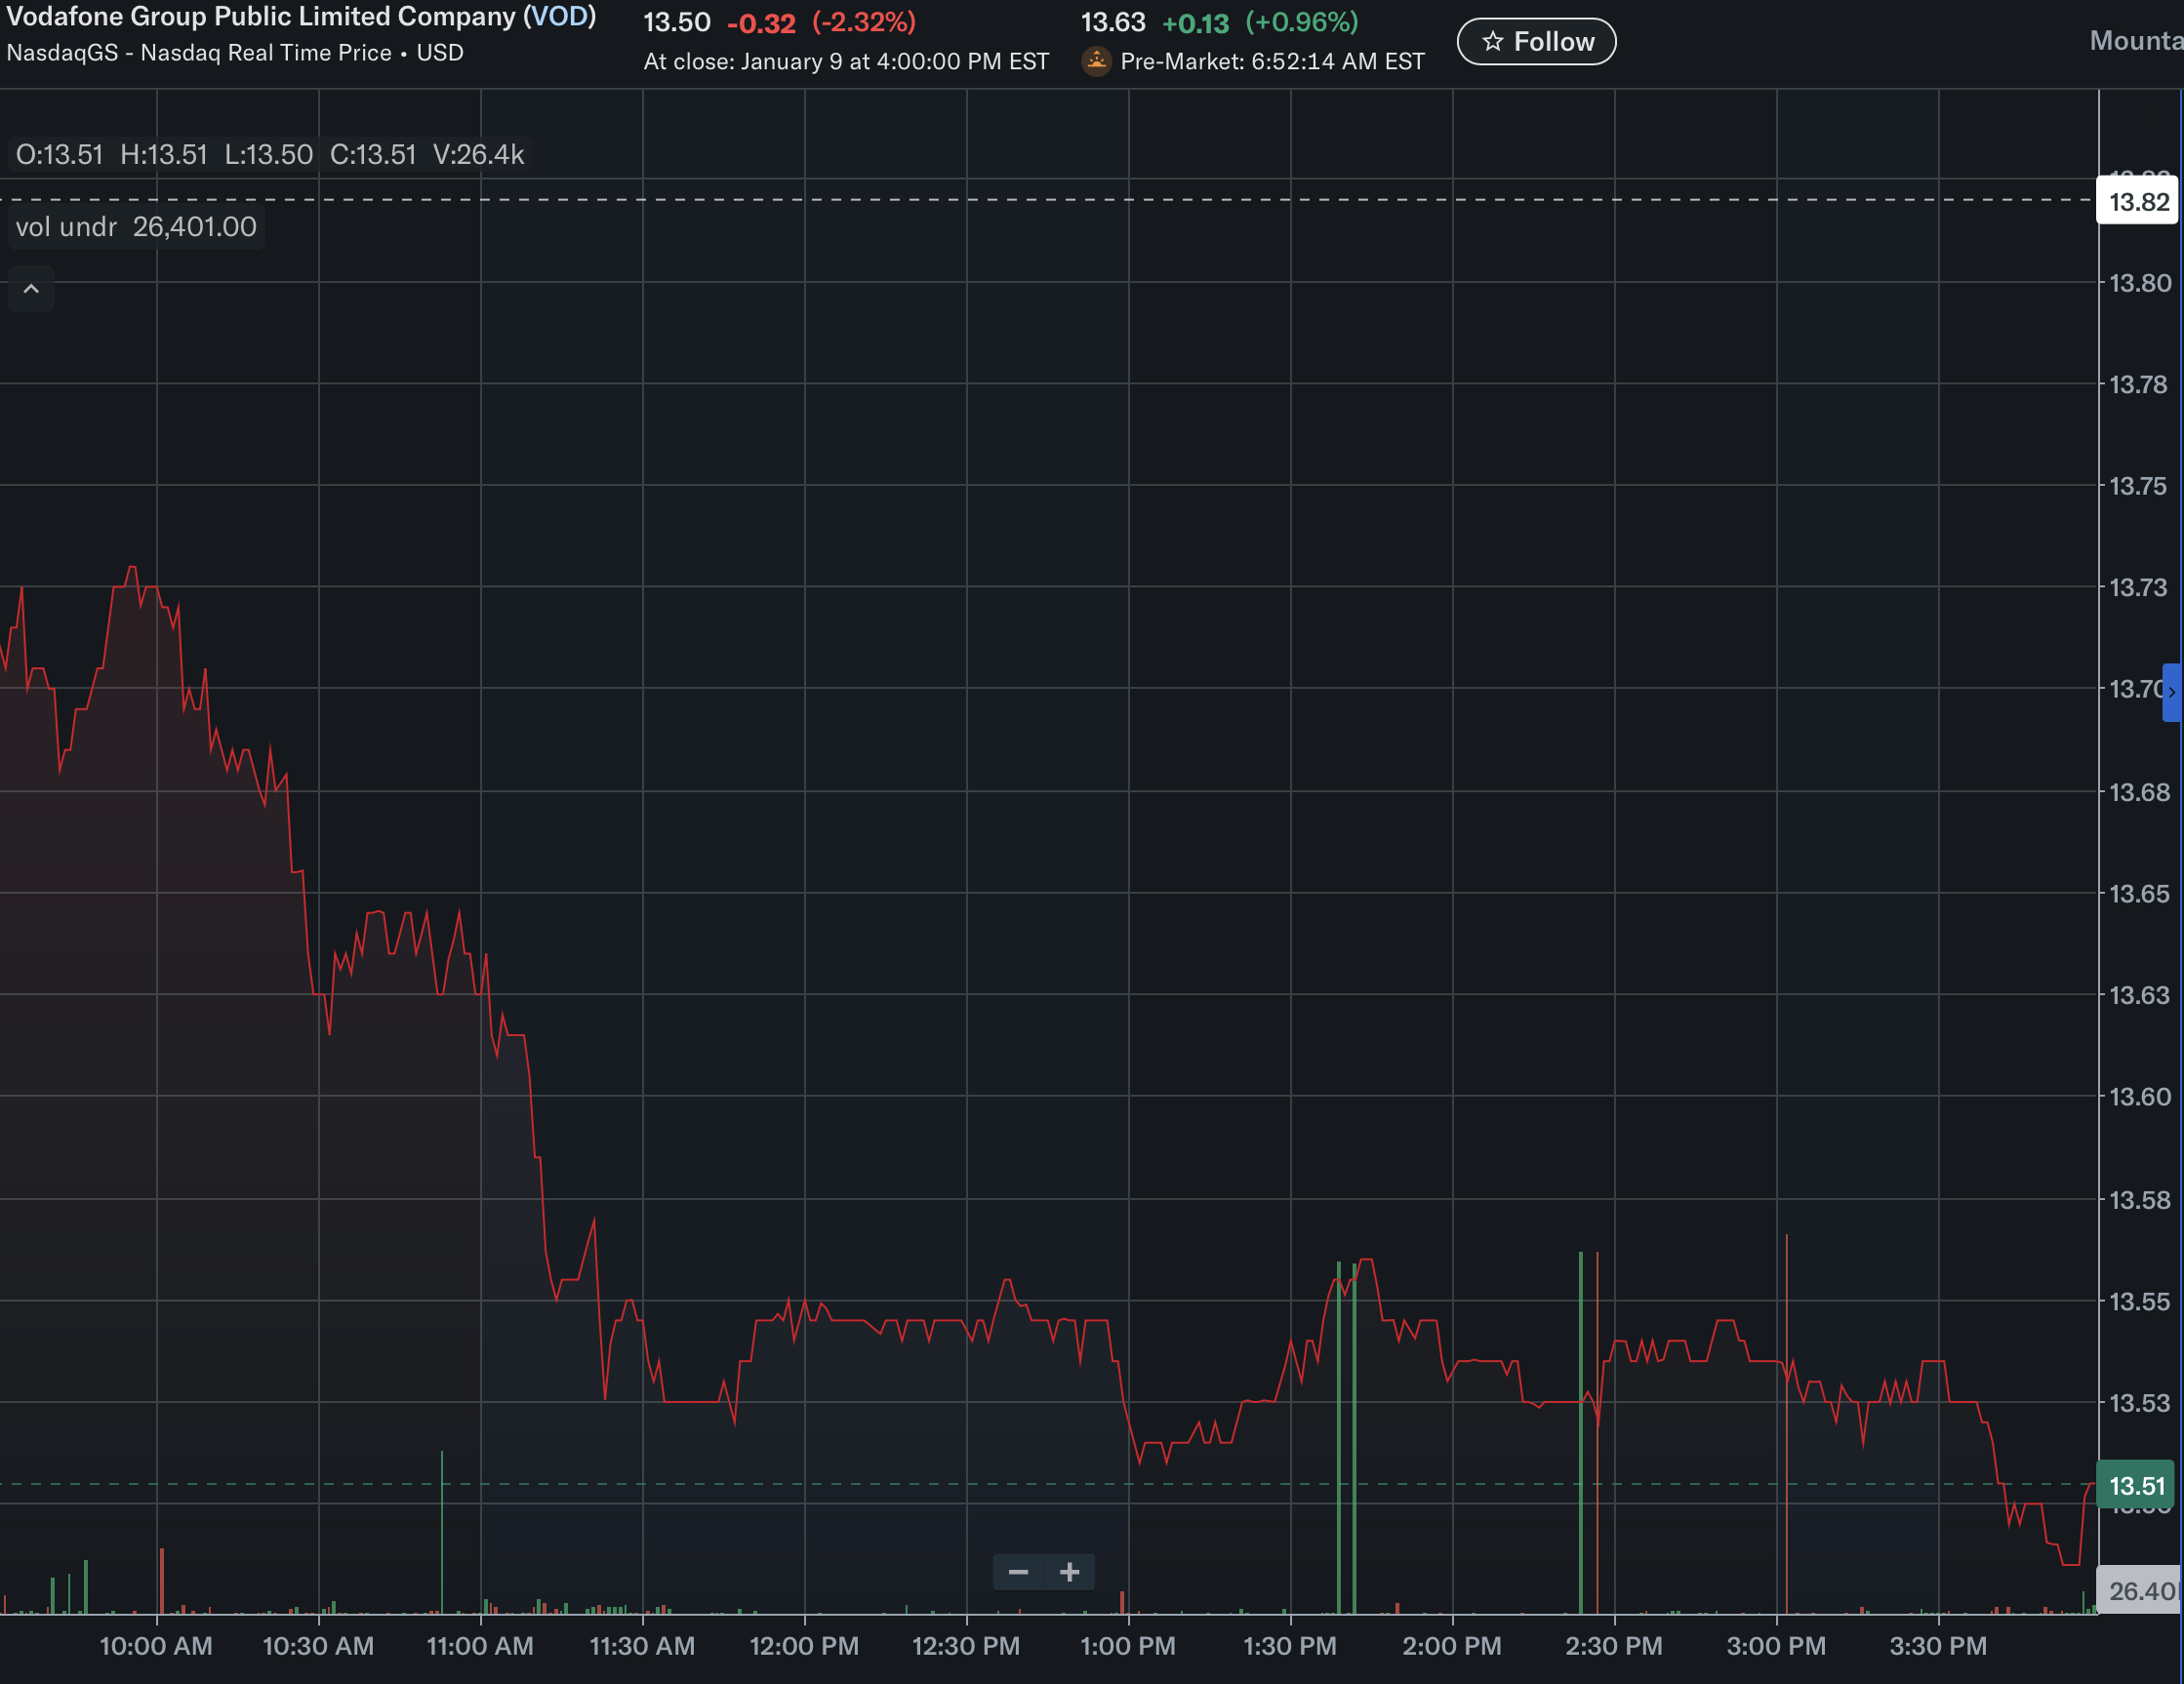The image size is (2184, 1684).
Task: Click the 3:30 PM time axis label
Action: [x=1937, y=1646]
